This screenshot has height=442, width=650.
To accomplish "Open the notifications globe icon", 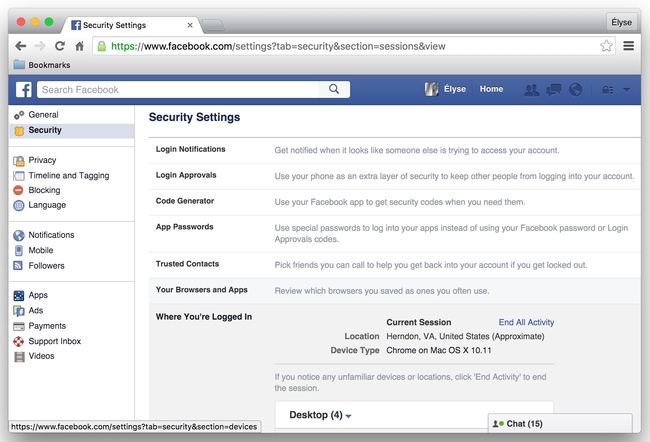I will click(x=575, y=89).
